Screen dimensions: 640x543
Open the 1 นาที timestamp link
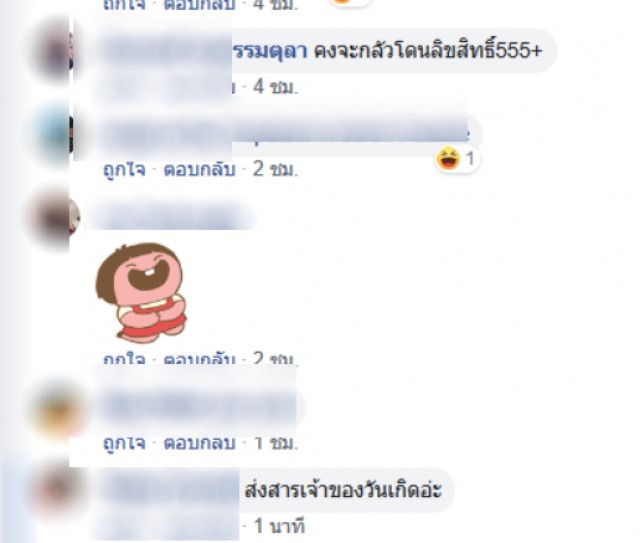pos(279,526)
